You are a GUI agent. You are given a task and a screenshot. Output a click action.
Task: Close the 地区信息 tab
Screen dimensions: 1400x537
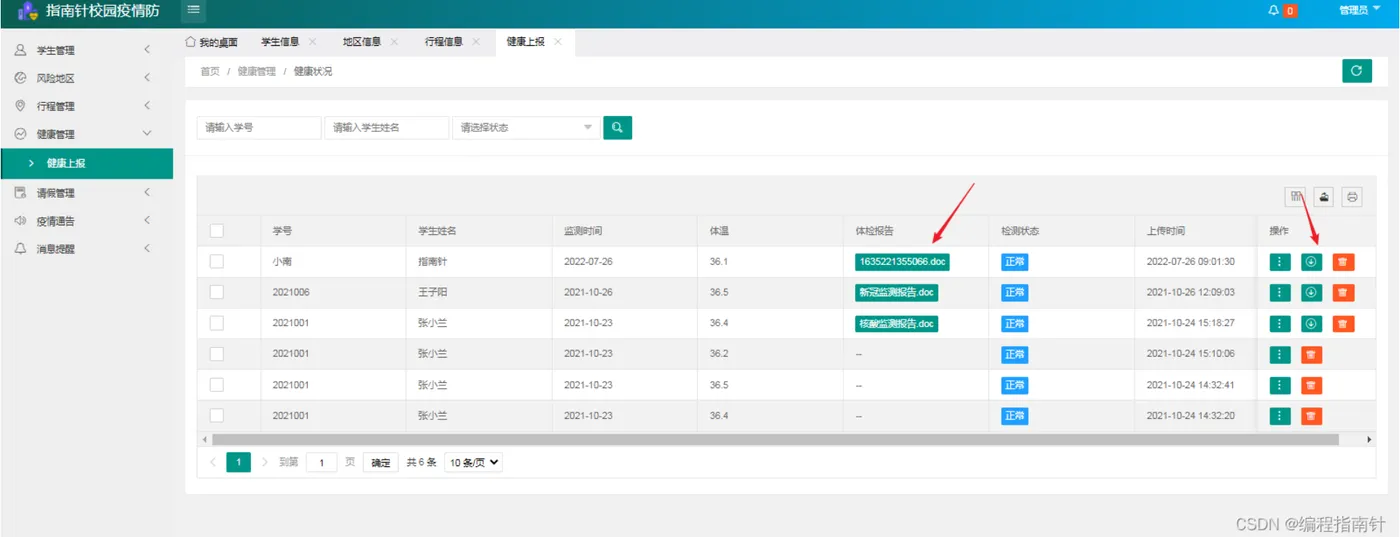click(394, 42)
